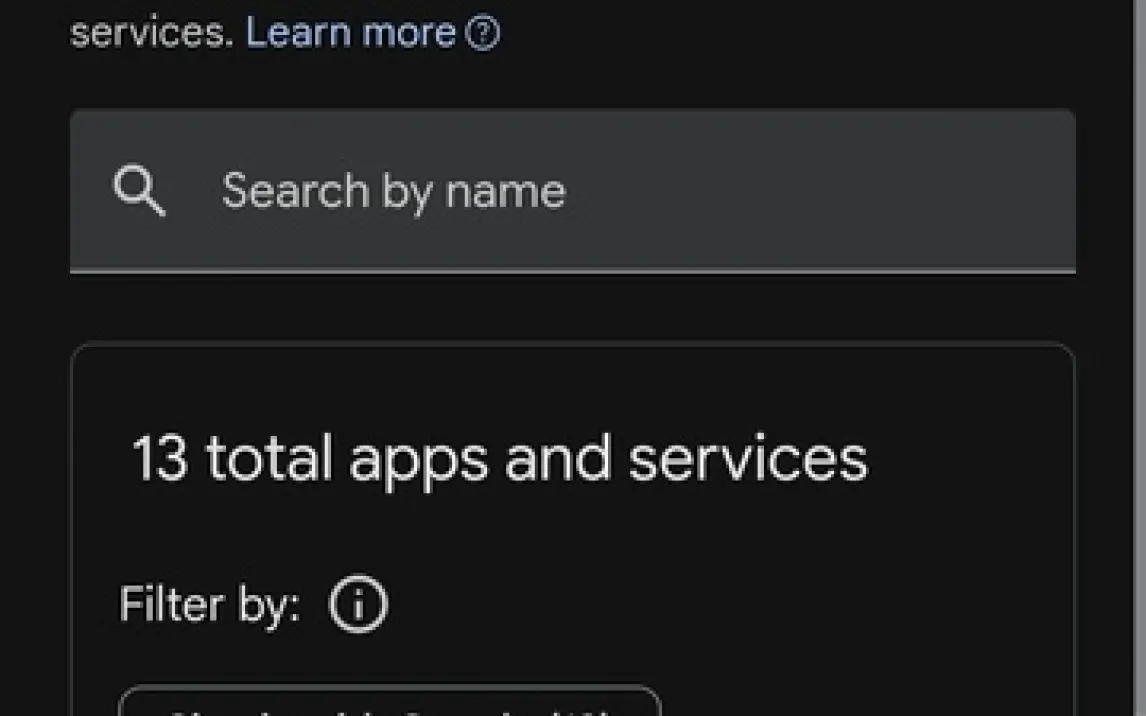Click empty right side of search bar

(900, 190)
